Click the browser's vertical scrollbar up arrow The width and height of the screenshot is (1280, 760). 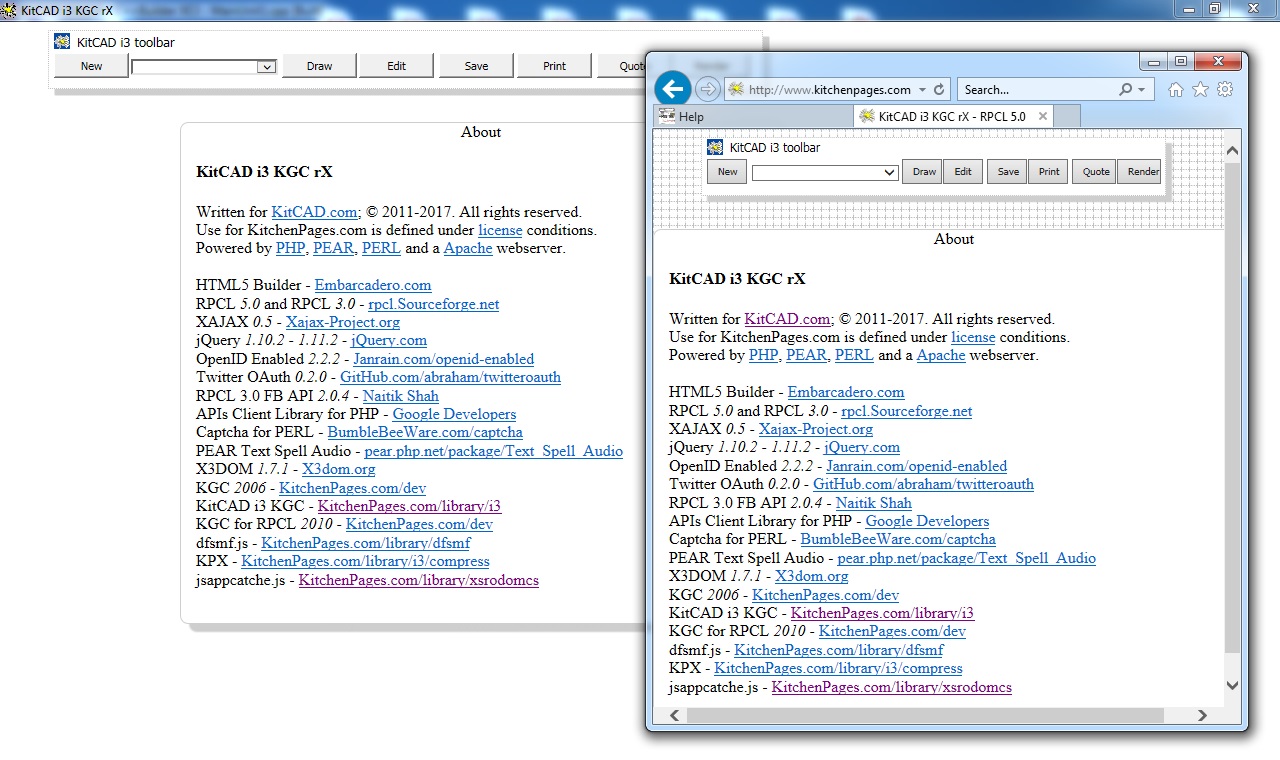pyautogui.click(x=1232, y=151)
